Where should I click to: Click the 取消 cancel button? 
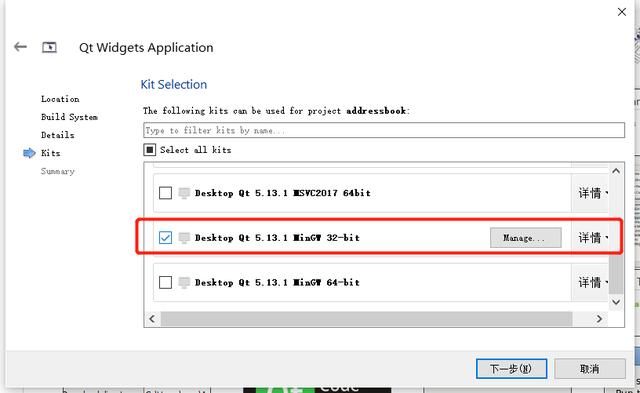point(589,369)
